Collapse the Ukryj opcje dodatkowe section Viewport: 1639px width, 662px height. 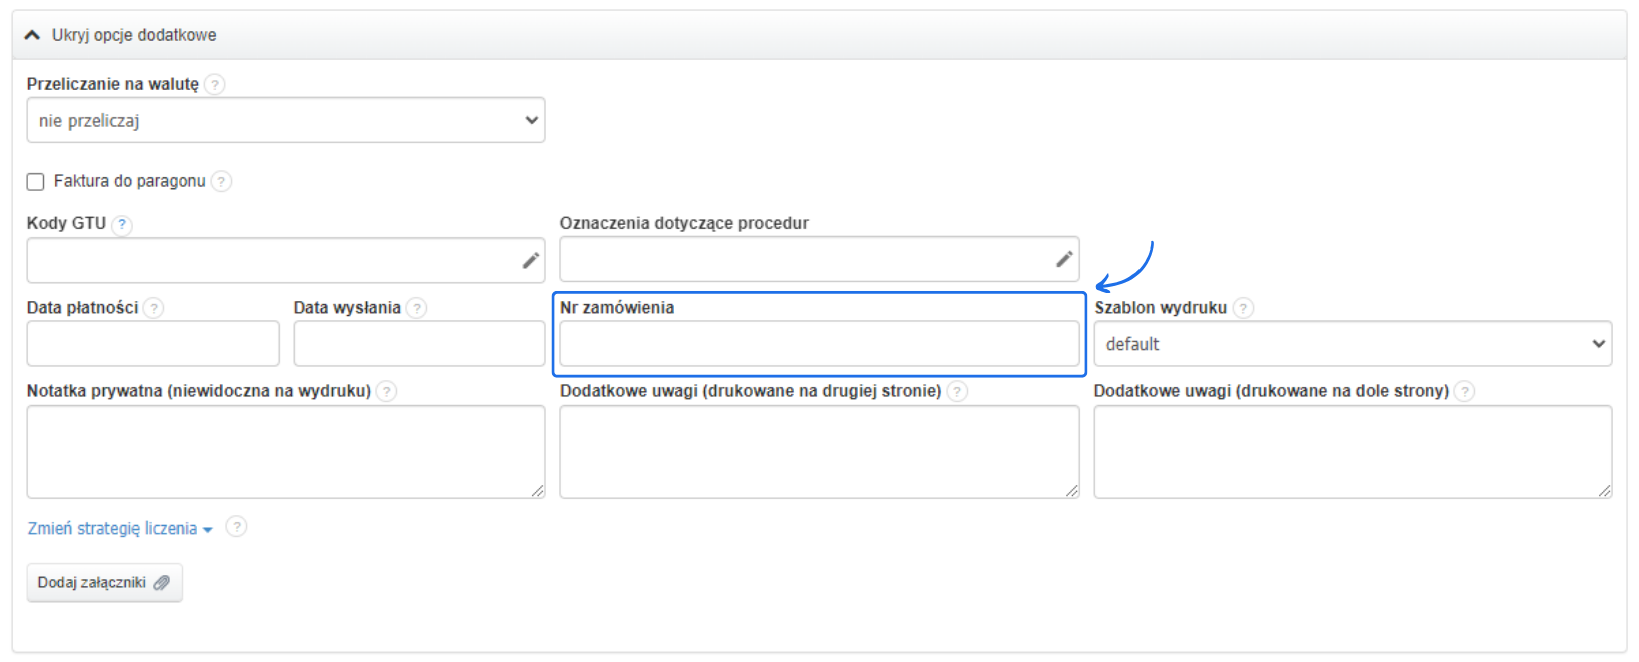(120, 35)
